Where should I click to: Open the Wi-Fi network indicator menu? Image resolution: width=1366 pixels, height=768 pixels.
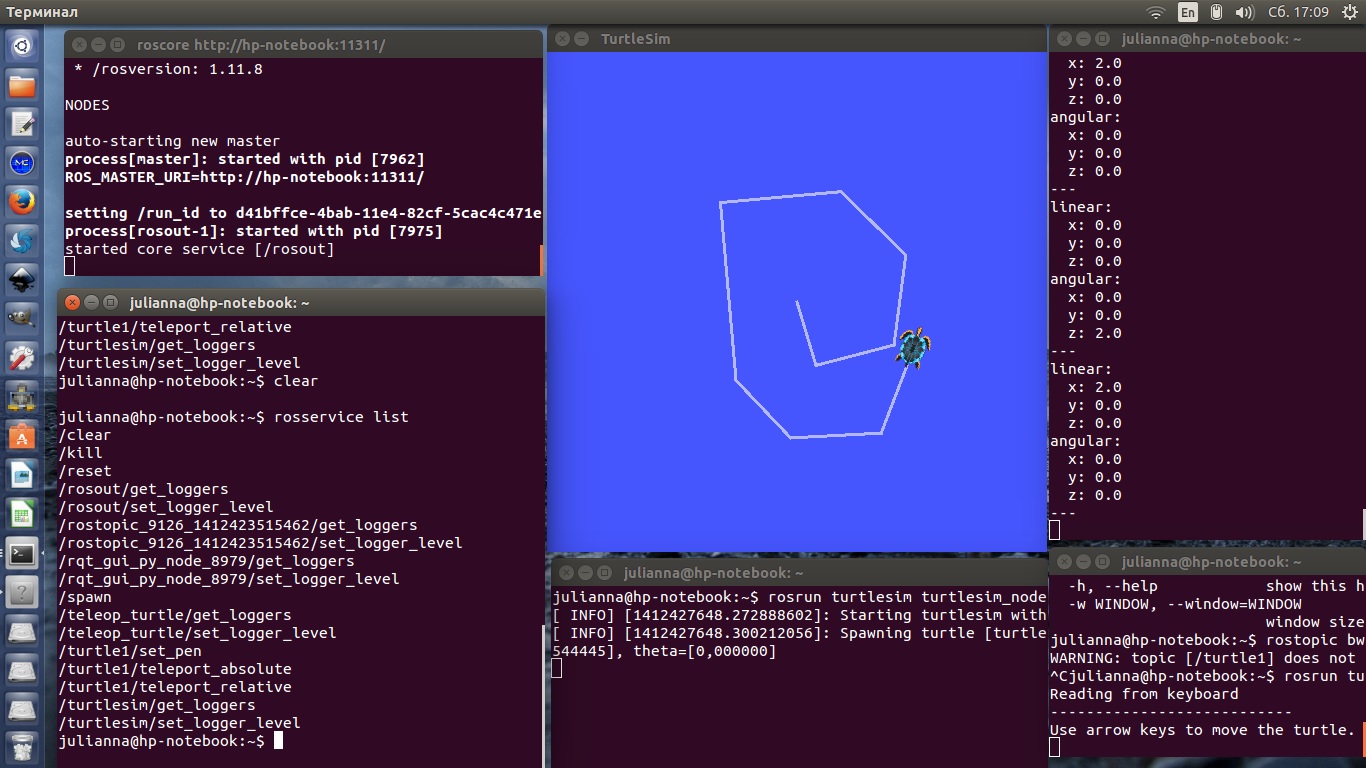[x=1156, y=12]
